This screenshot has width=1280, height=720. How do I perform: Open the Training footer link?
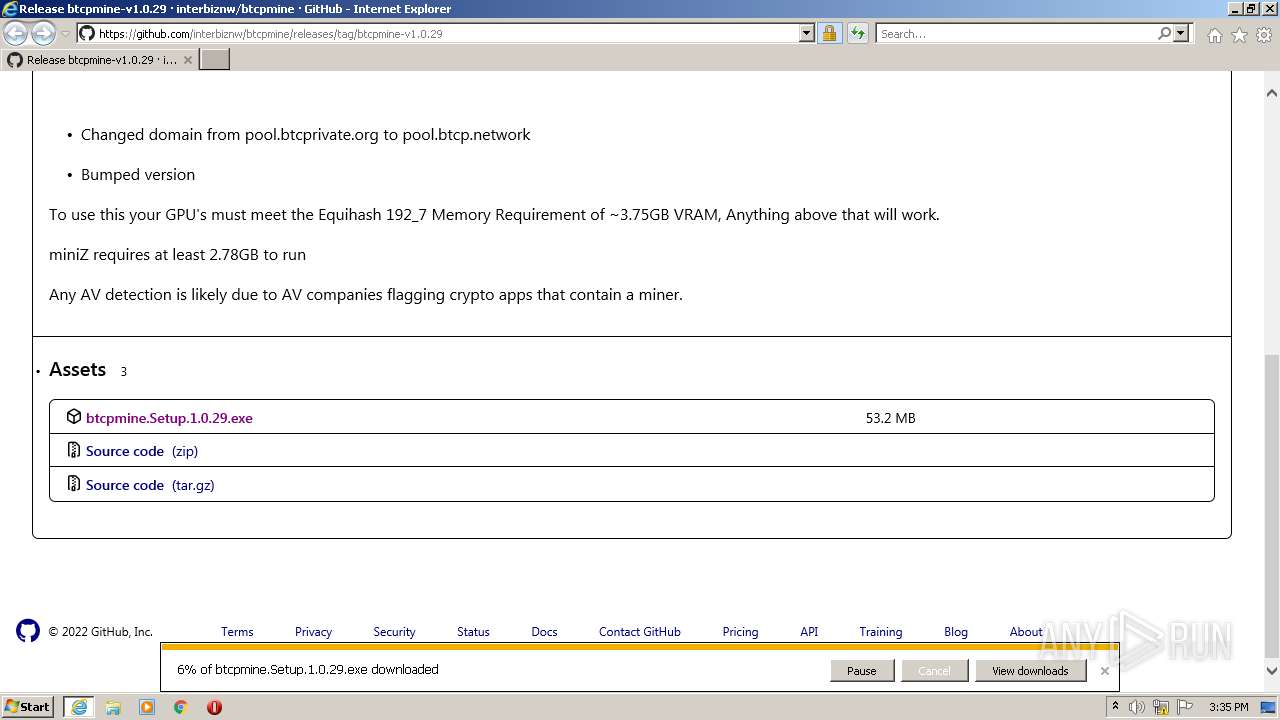click(881, 632)
